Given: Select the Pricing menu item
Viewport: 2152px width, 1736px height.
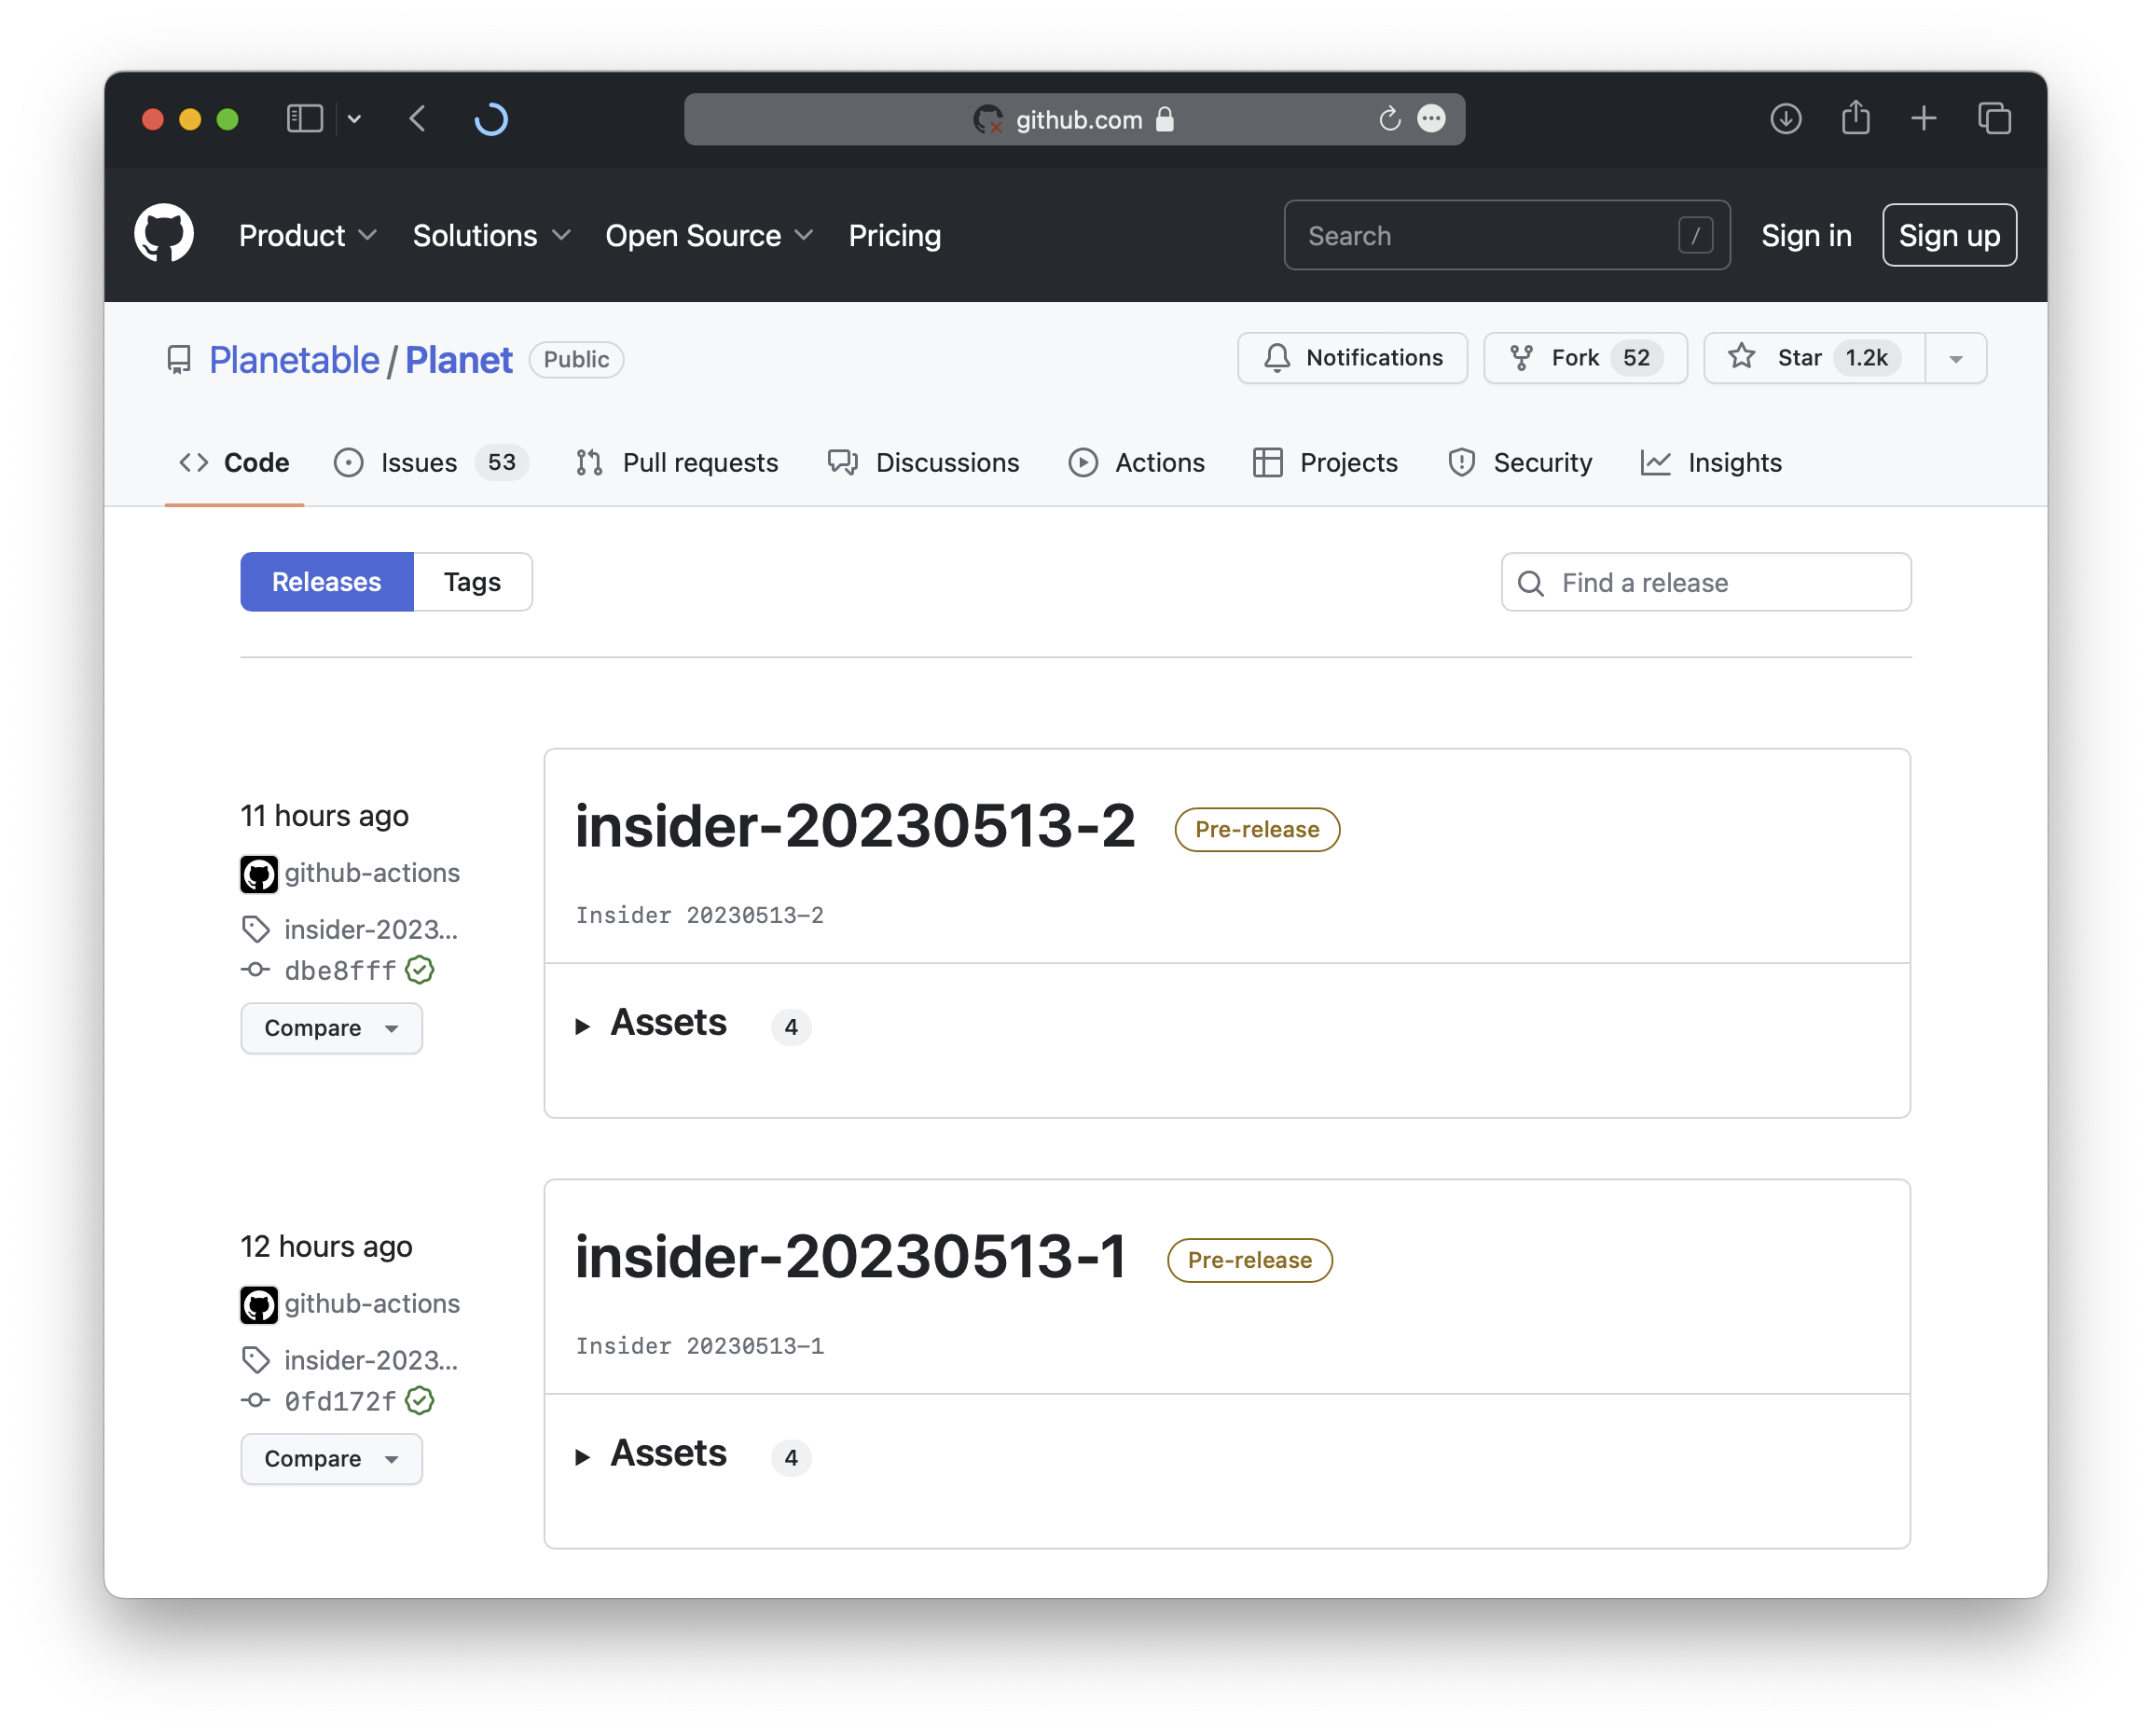Looking at the screenshot, I should 894,235.
